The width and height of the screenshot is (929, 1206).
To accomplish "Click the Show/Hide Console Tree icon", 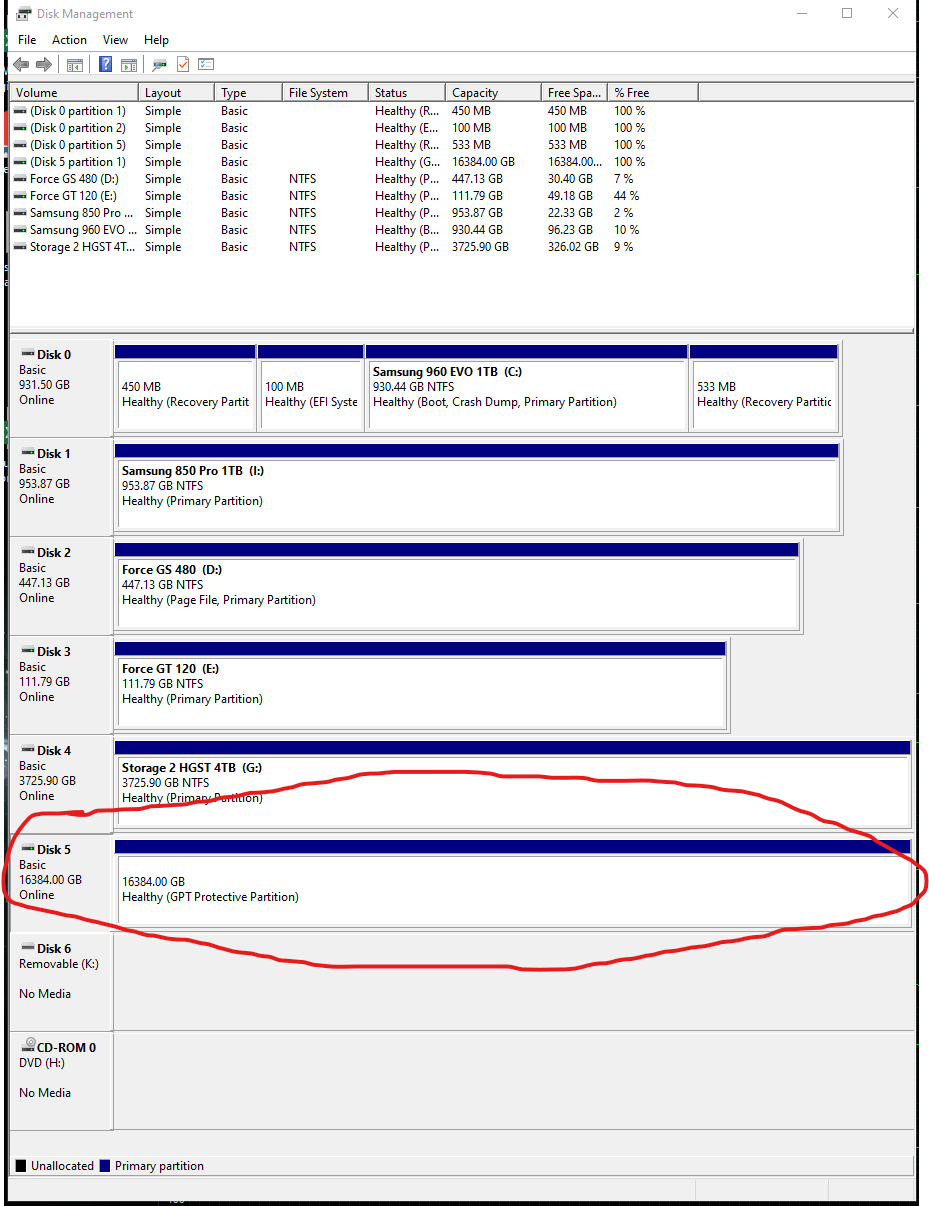I will click(x=74, y=65).
